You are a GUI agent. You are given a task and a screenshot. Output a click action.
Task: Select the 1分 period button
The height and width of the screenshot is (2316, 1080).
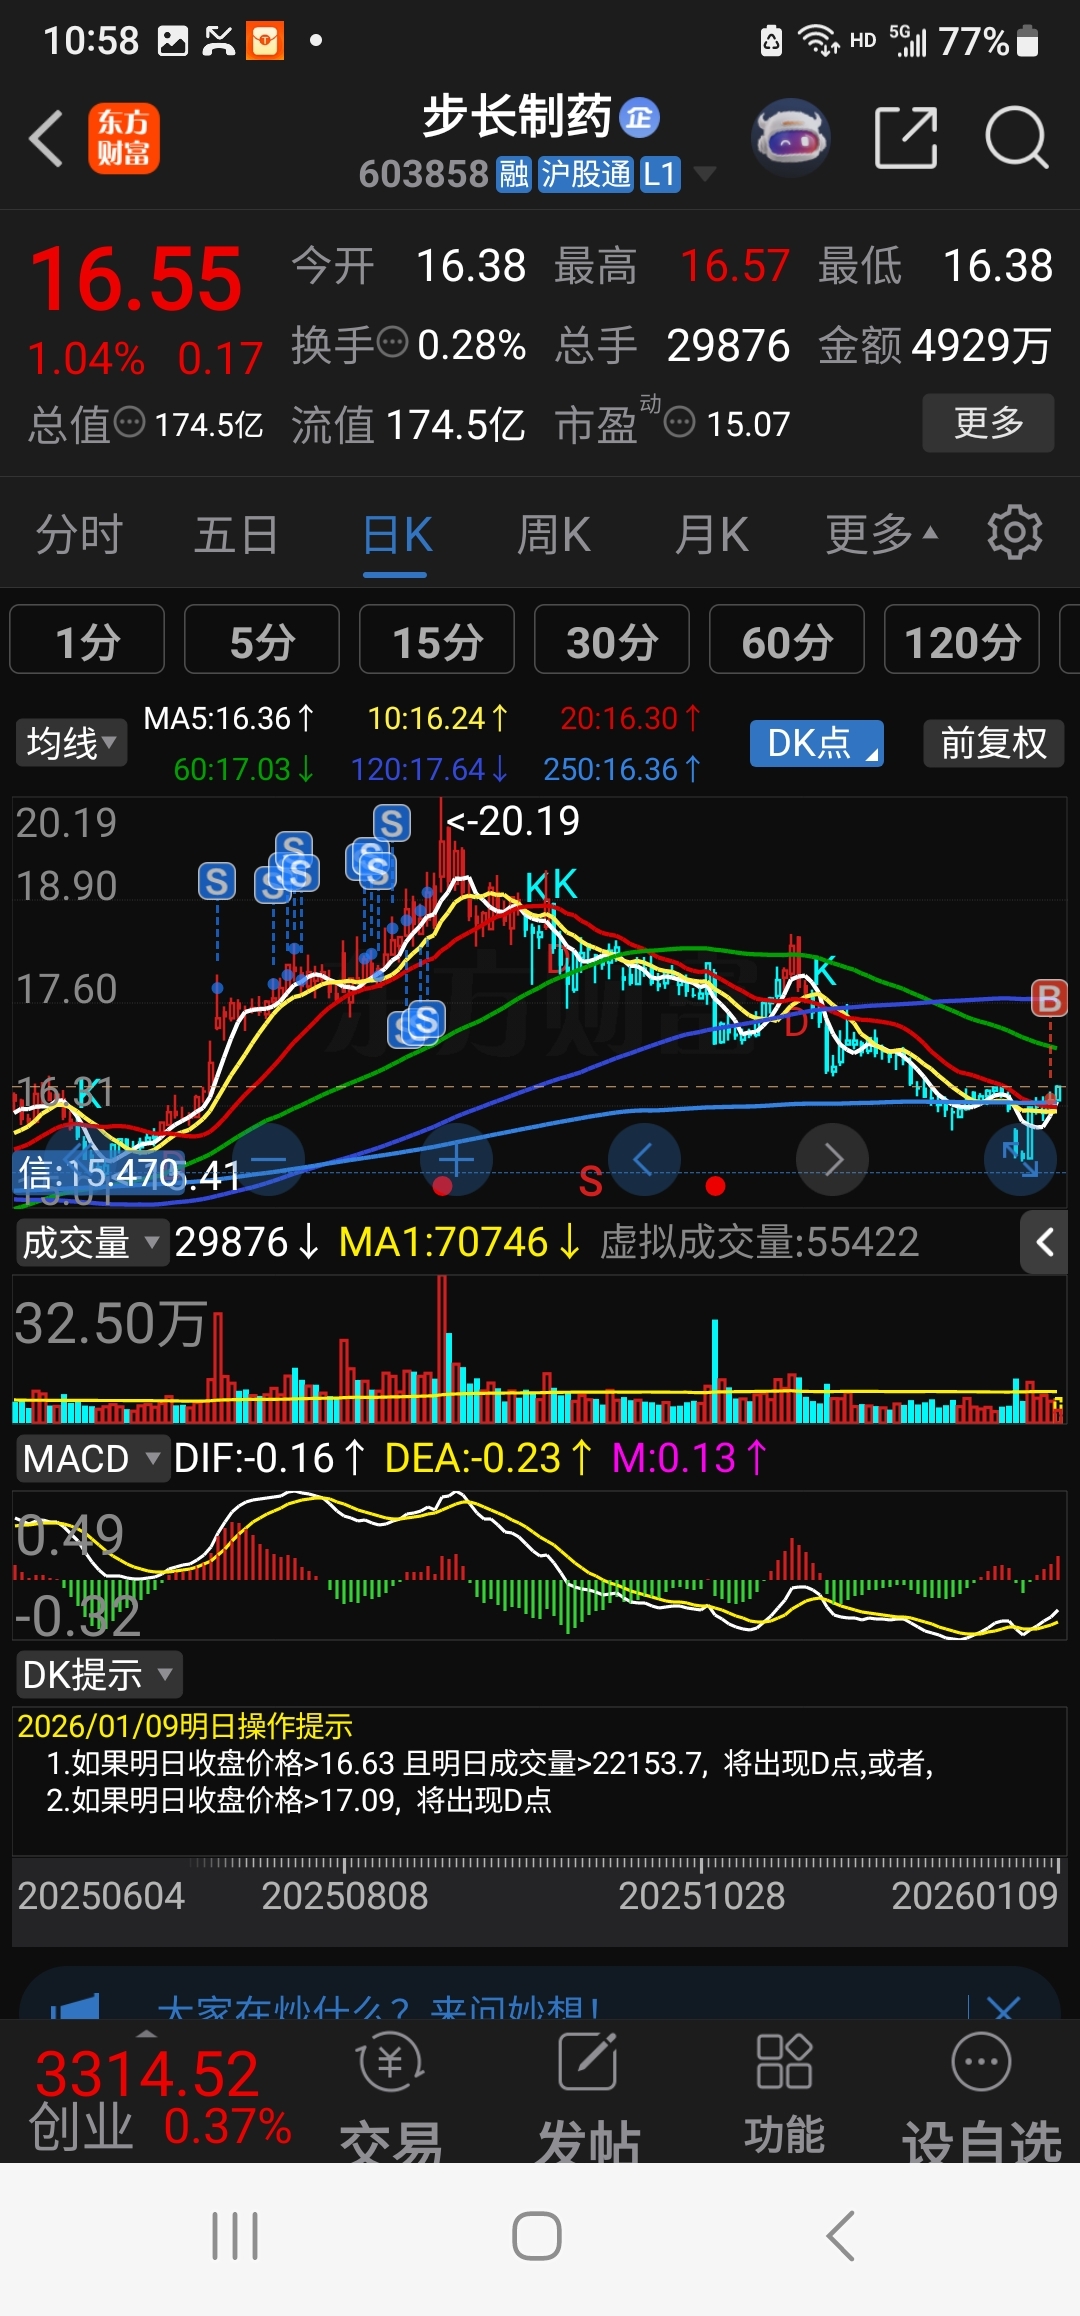click(87, 640)
